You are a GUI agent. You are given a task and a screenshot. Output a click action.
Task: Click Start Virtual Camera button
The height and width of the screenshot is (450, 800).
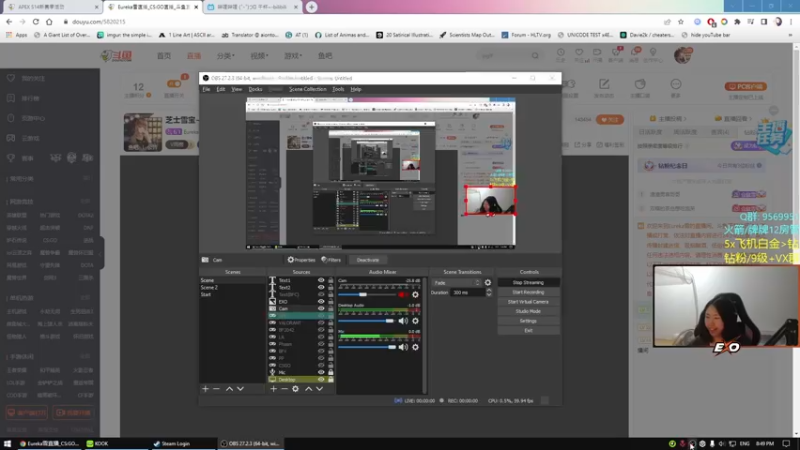click(x=528, y=302)
